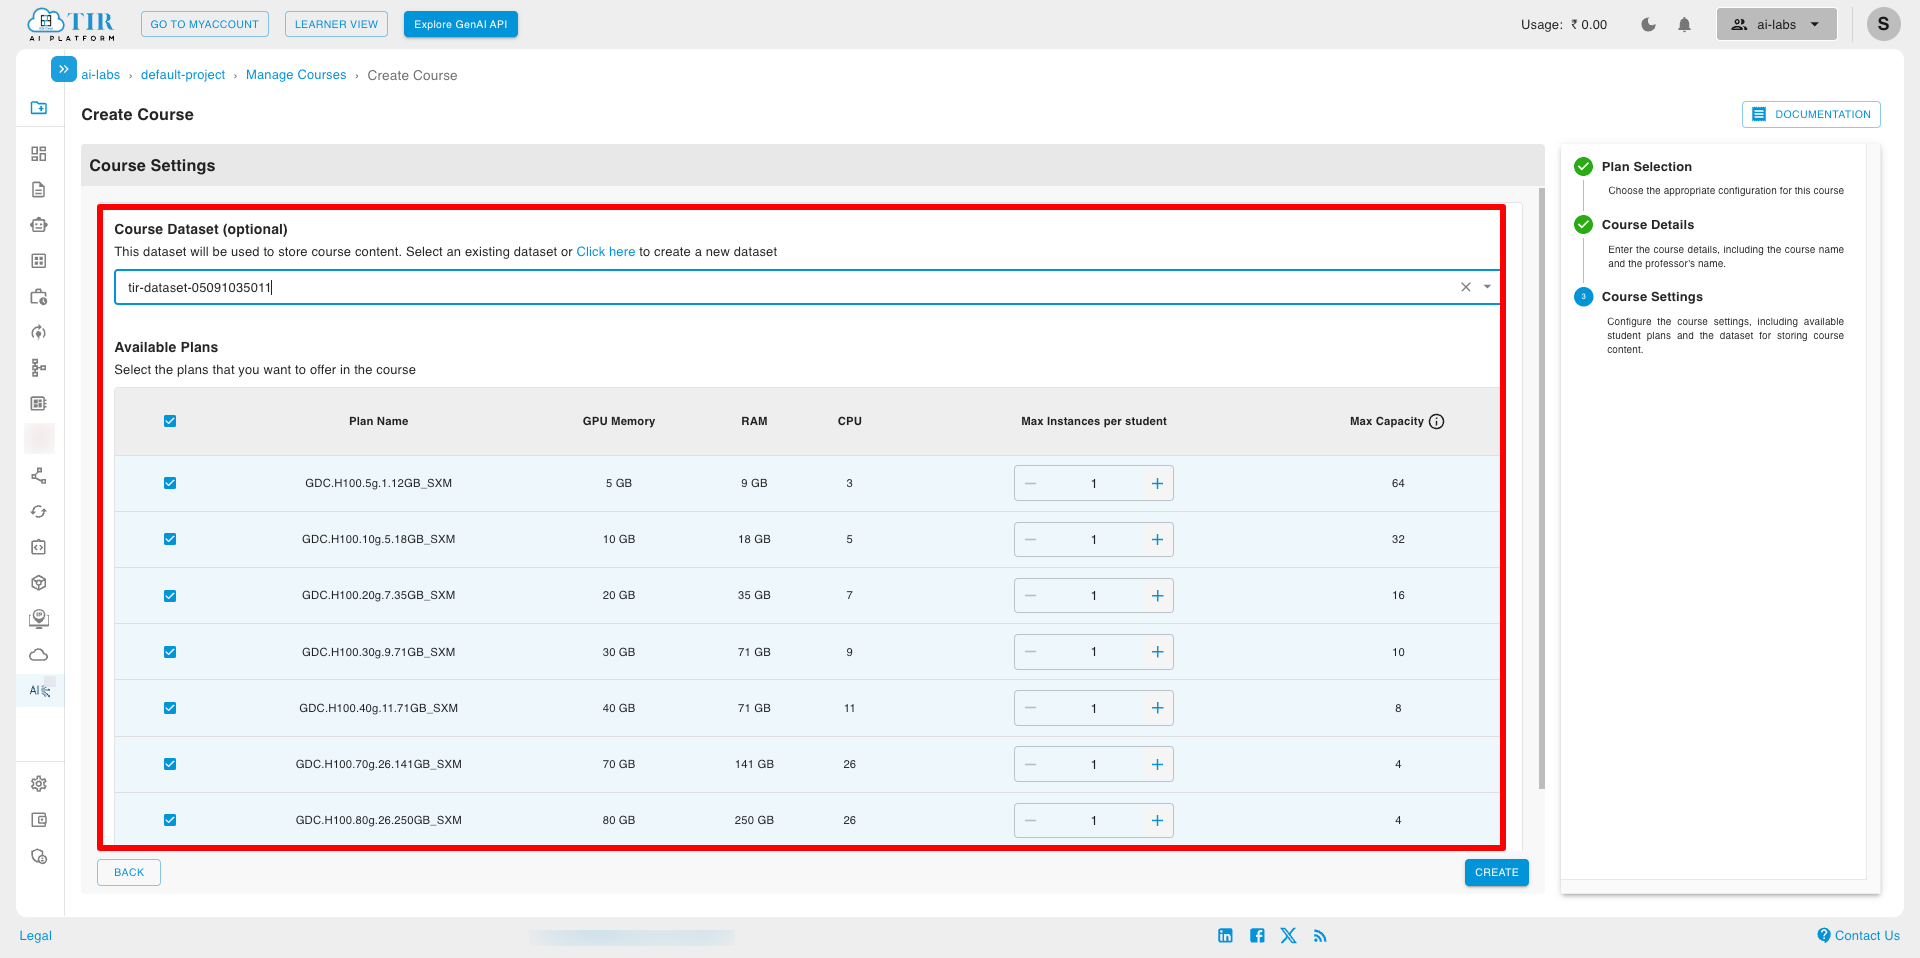Uncheck plan GDC.H100.70g.26.141GB_SXM
Viewport: 1920px width, 958px height.
(170, 764)
